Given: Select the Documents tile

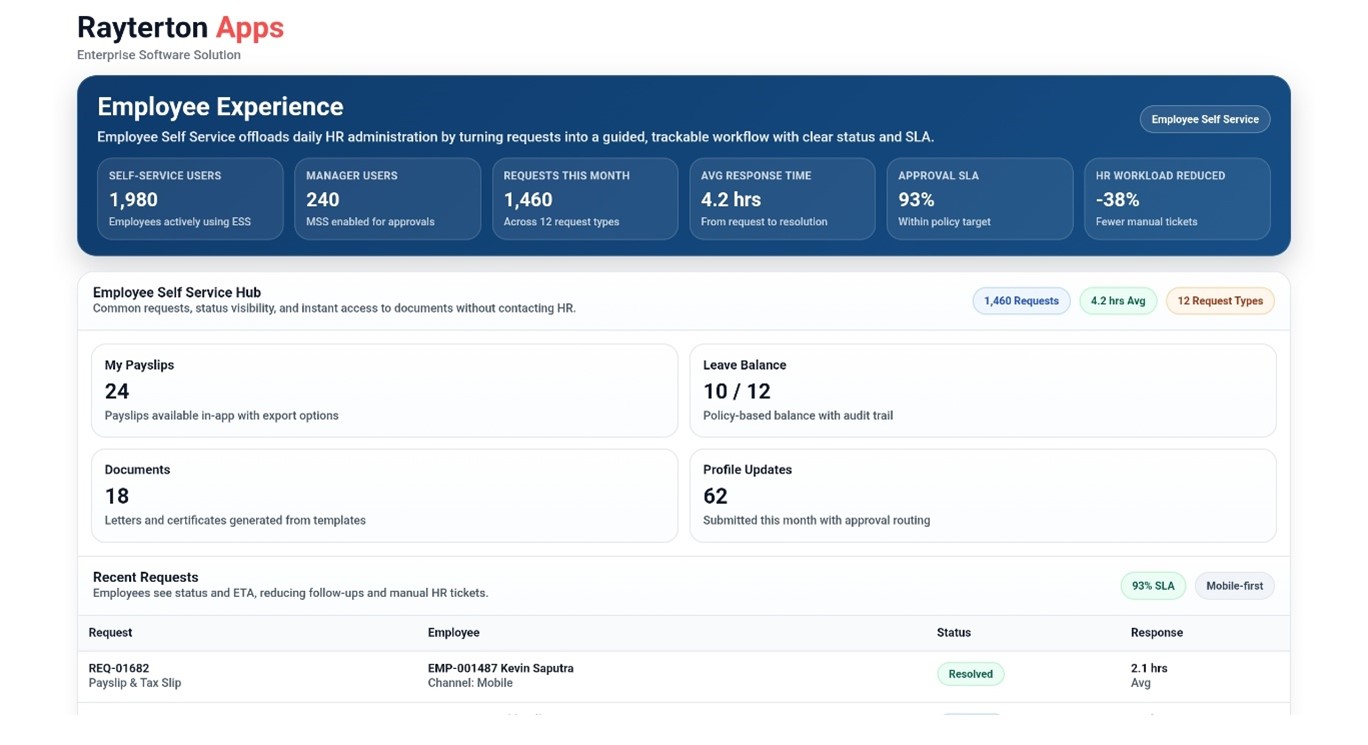Looking at the screenshot, I should point(384,495).
